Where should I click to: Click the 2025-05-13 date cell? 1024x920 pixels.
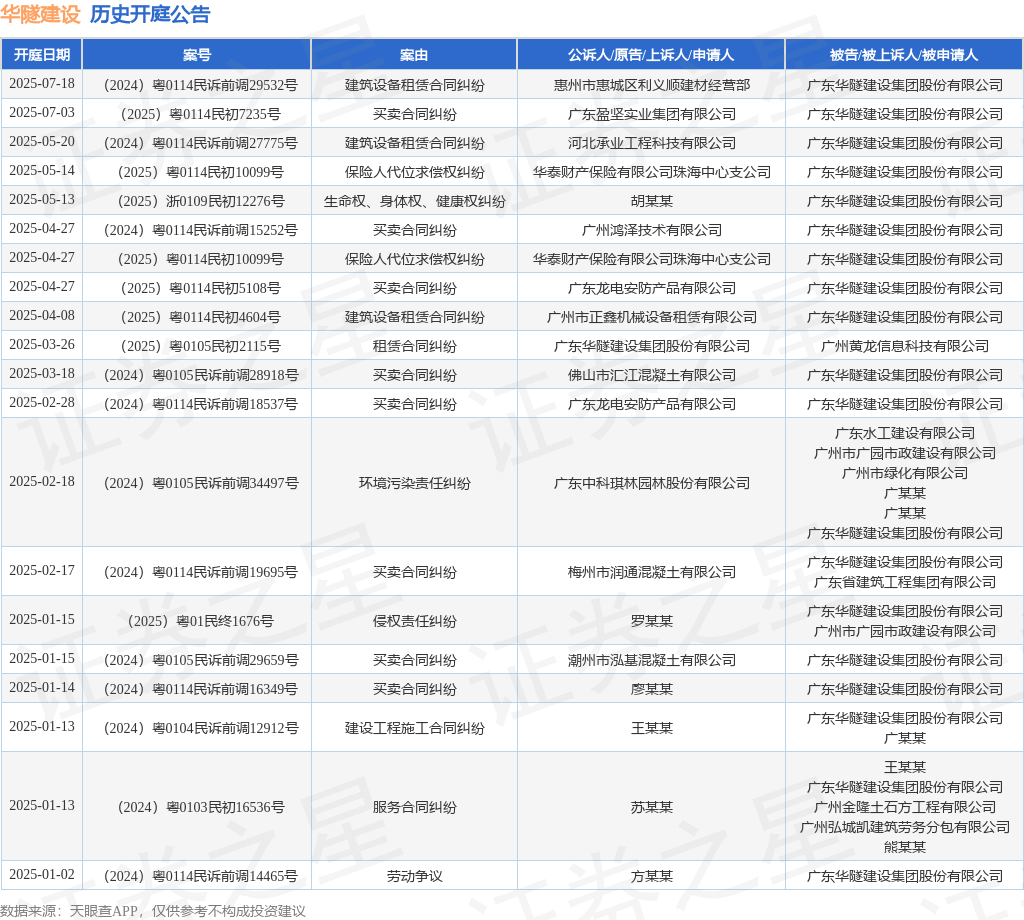click(x=42, y=199)
